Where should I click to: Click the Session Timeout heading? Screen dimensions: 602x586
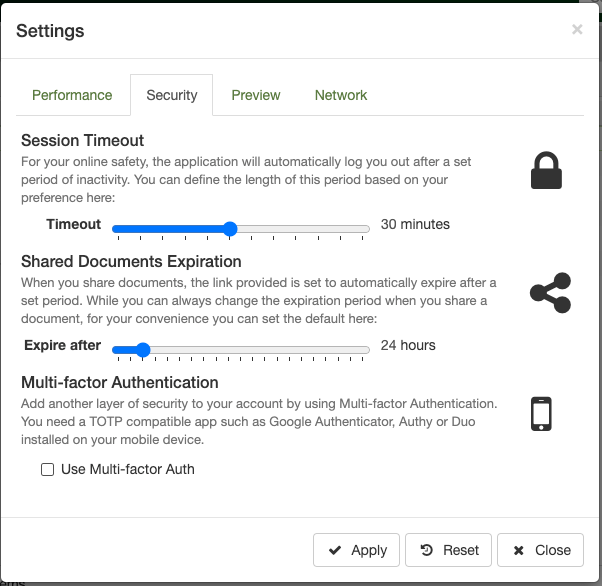tap(83, 141)
